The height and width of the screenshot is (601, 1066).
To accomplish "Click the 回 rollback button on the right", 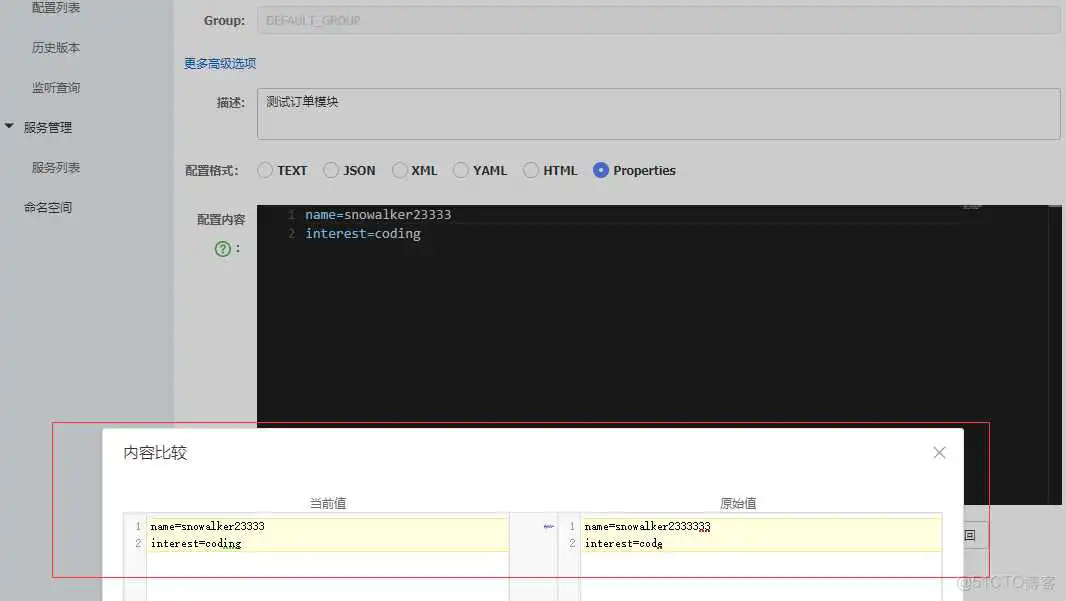I will pos(969,535).
